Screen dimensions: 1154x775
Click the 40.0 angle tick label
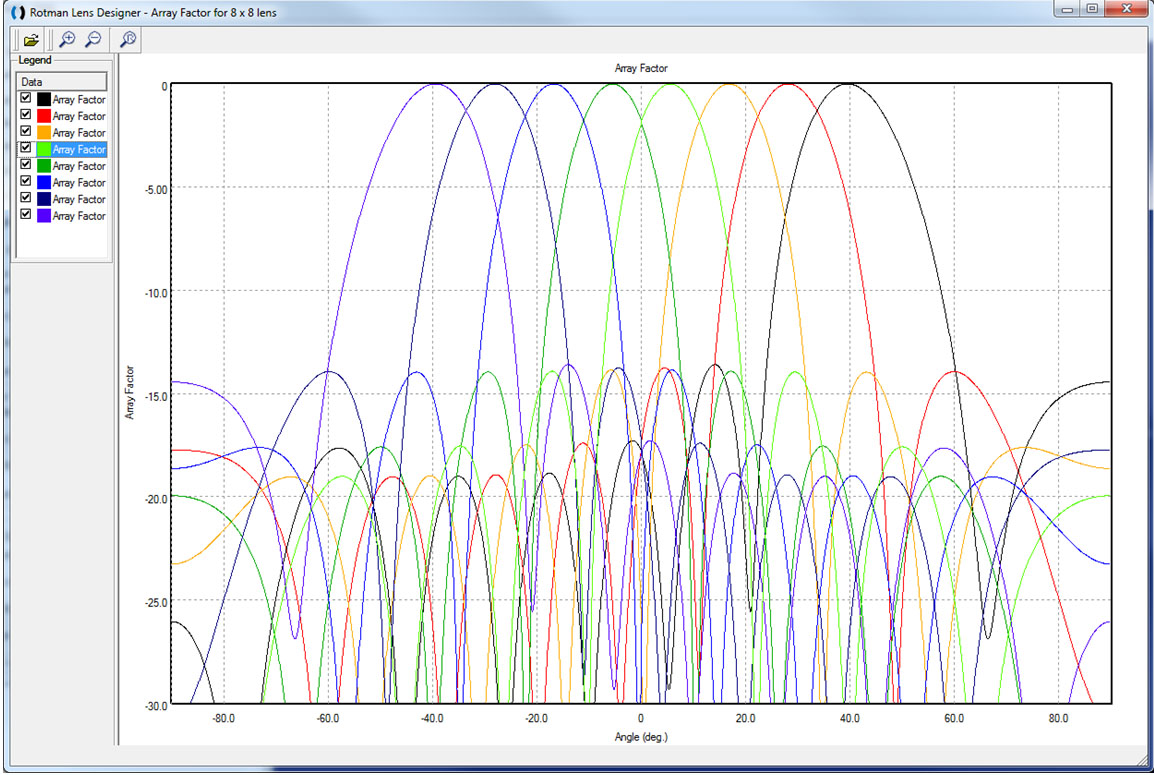click(x=849, y=718)
